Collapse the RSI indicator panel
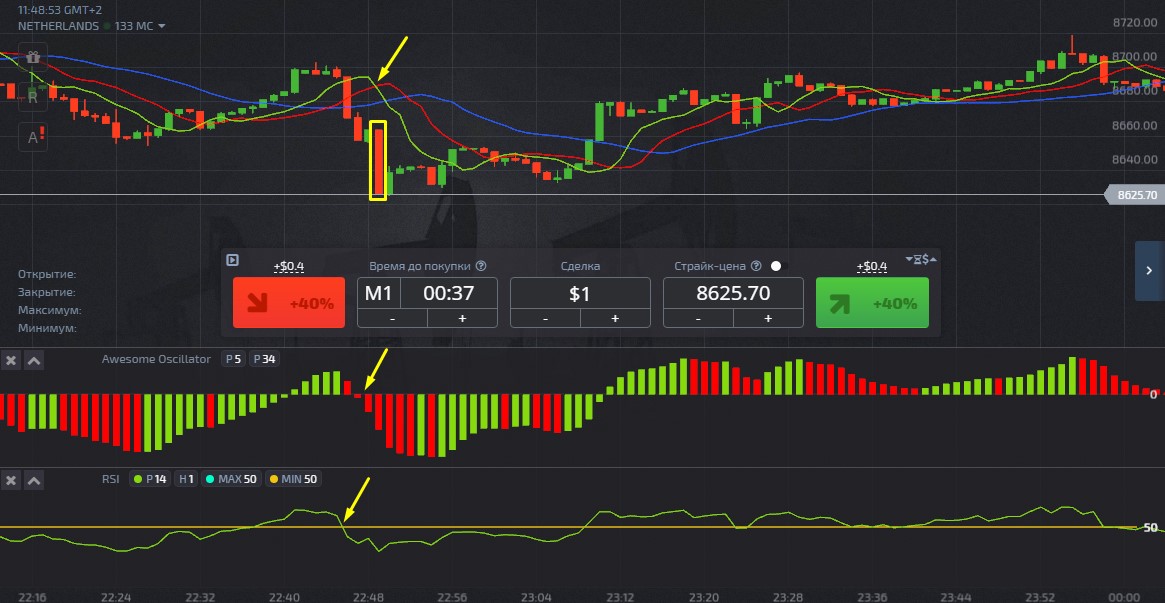This screenshot has width=1165, height=603. pos(33,480)
